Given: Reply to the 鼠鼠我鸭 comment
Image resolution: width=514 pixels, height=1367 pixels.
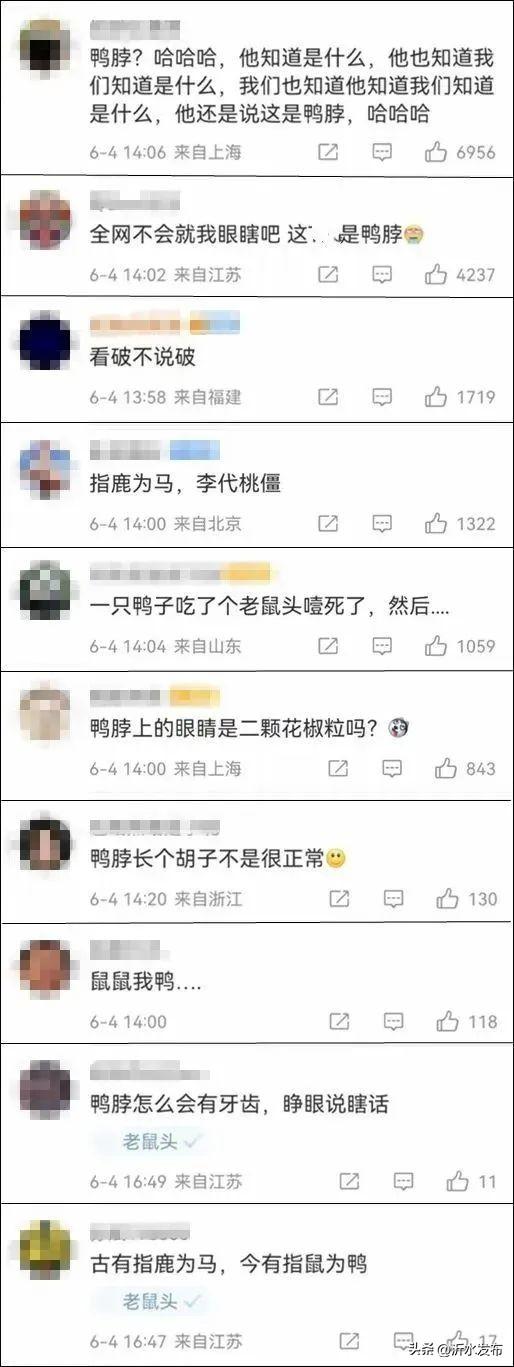Looking at the screenshot, I should tap(394, 1021).
